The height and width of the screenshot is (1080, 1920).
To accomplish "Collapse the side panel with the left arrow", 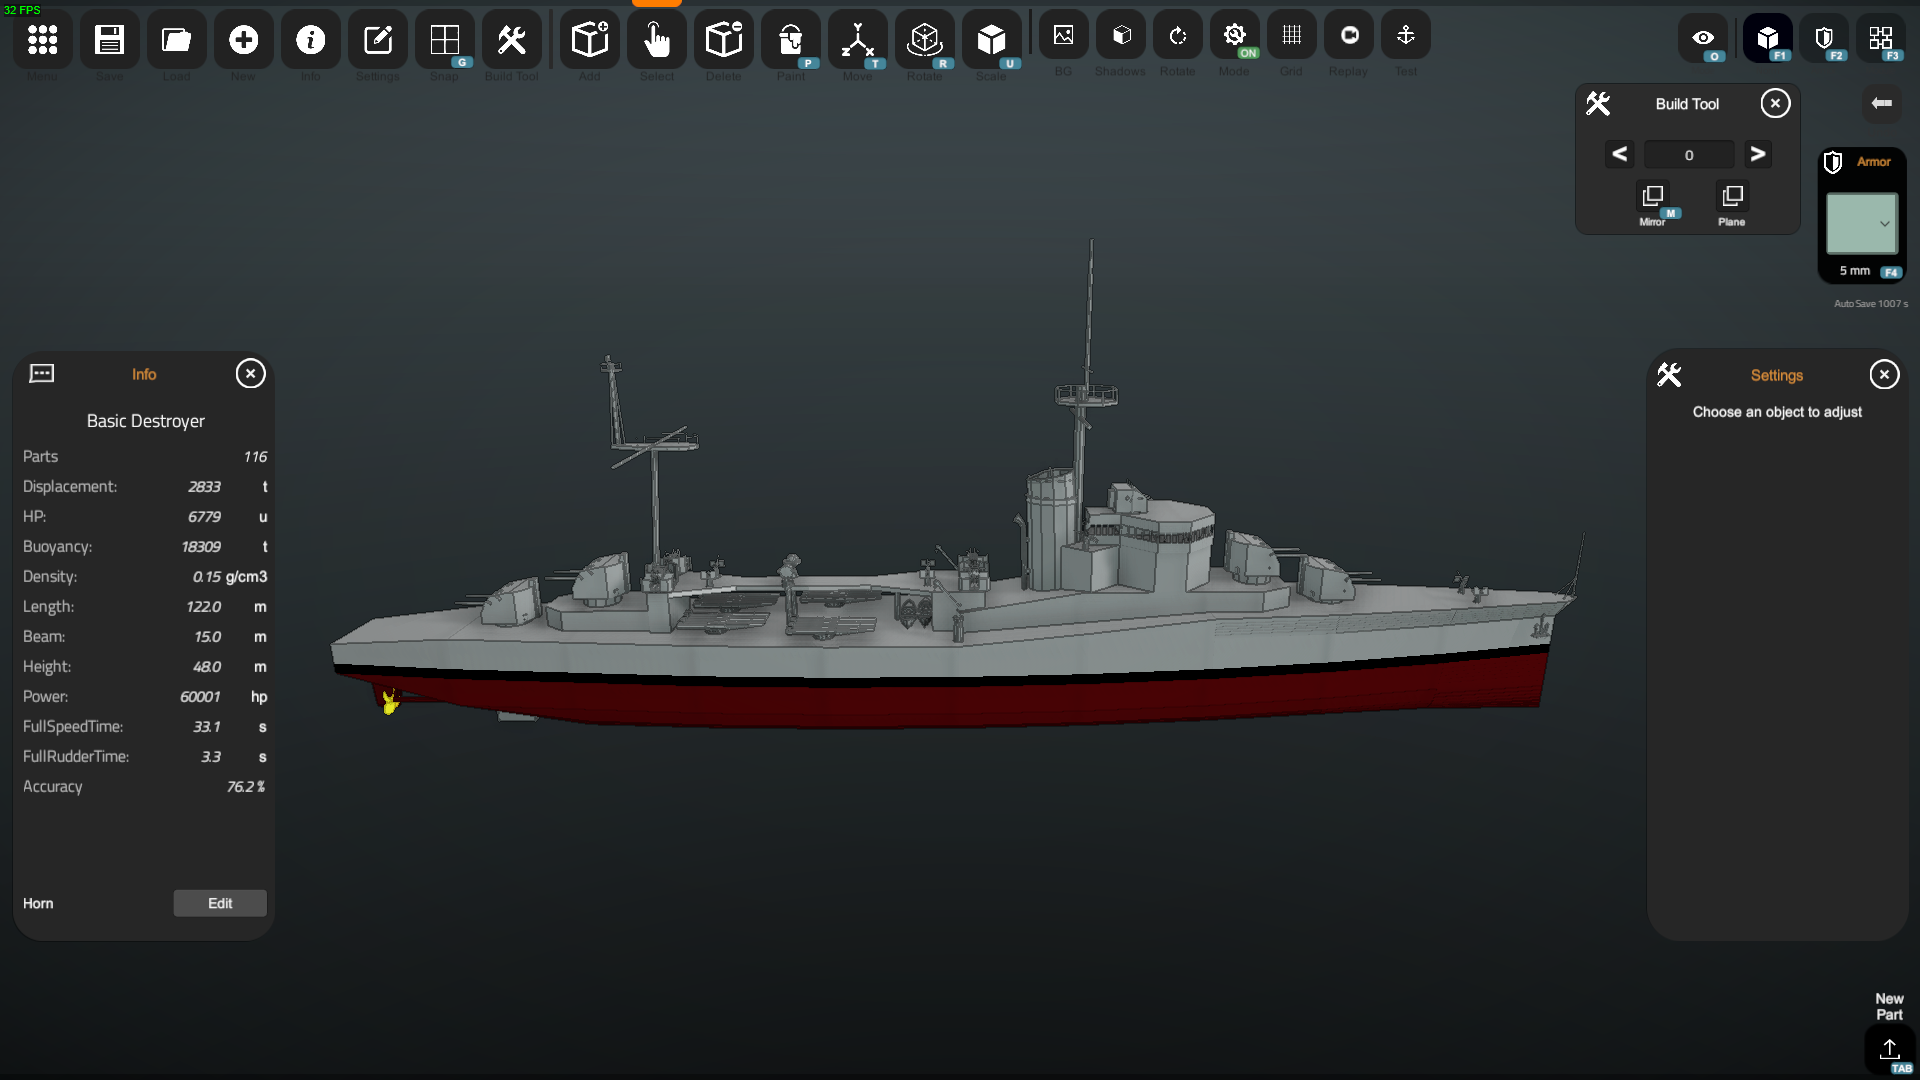I will (1881, 103).
